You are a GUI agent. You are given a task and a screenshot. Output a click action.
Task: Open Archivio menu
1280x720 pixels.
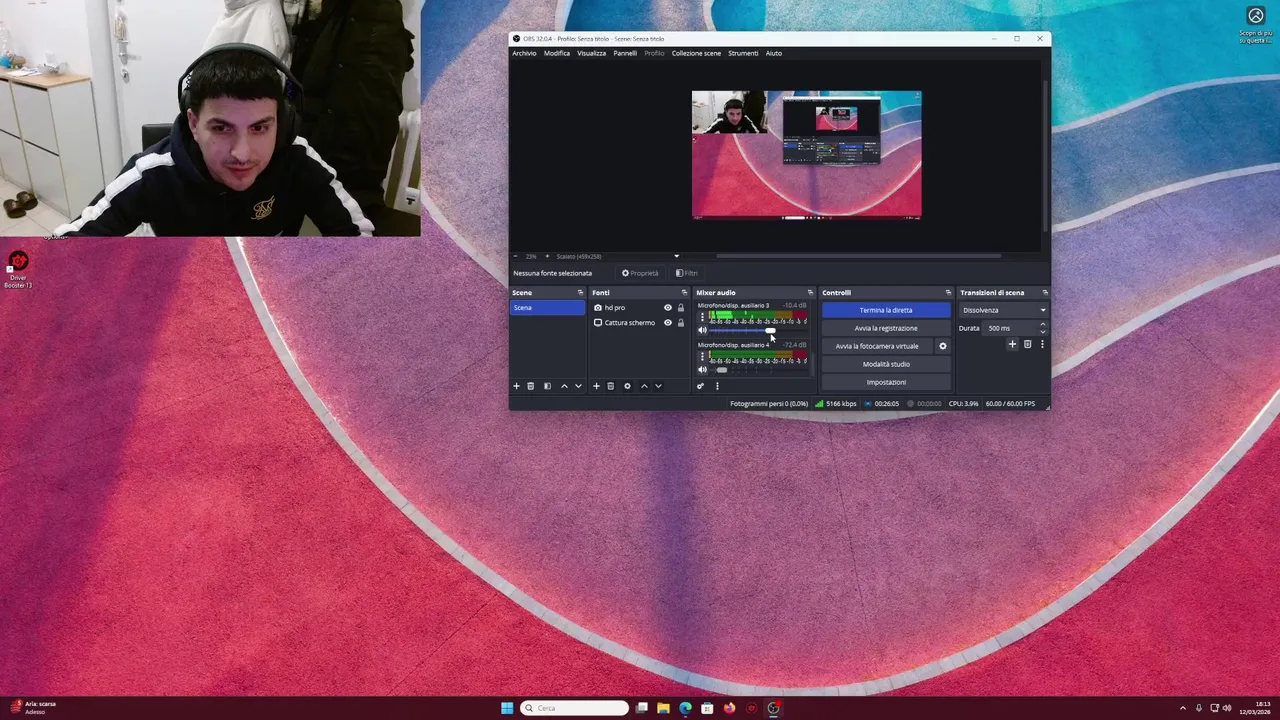pos(524,53)
